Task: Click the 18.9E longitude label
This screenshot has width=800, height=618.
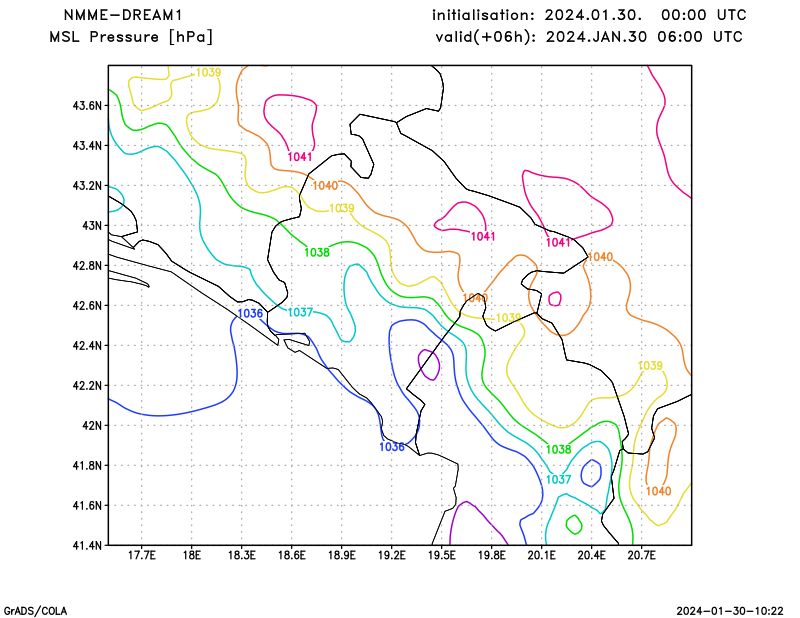Action: (x=341, y=556)
